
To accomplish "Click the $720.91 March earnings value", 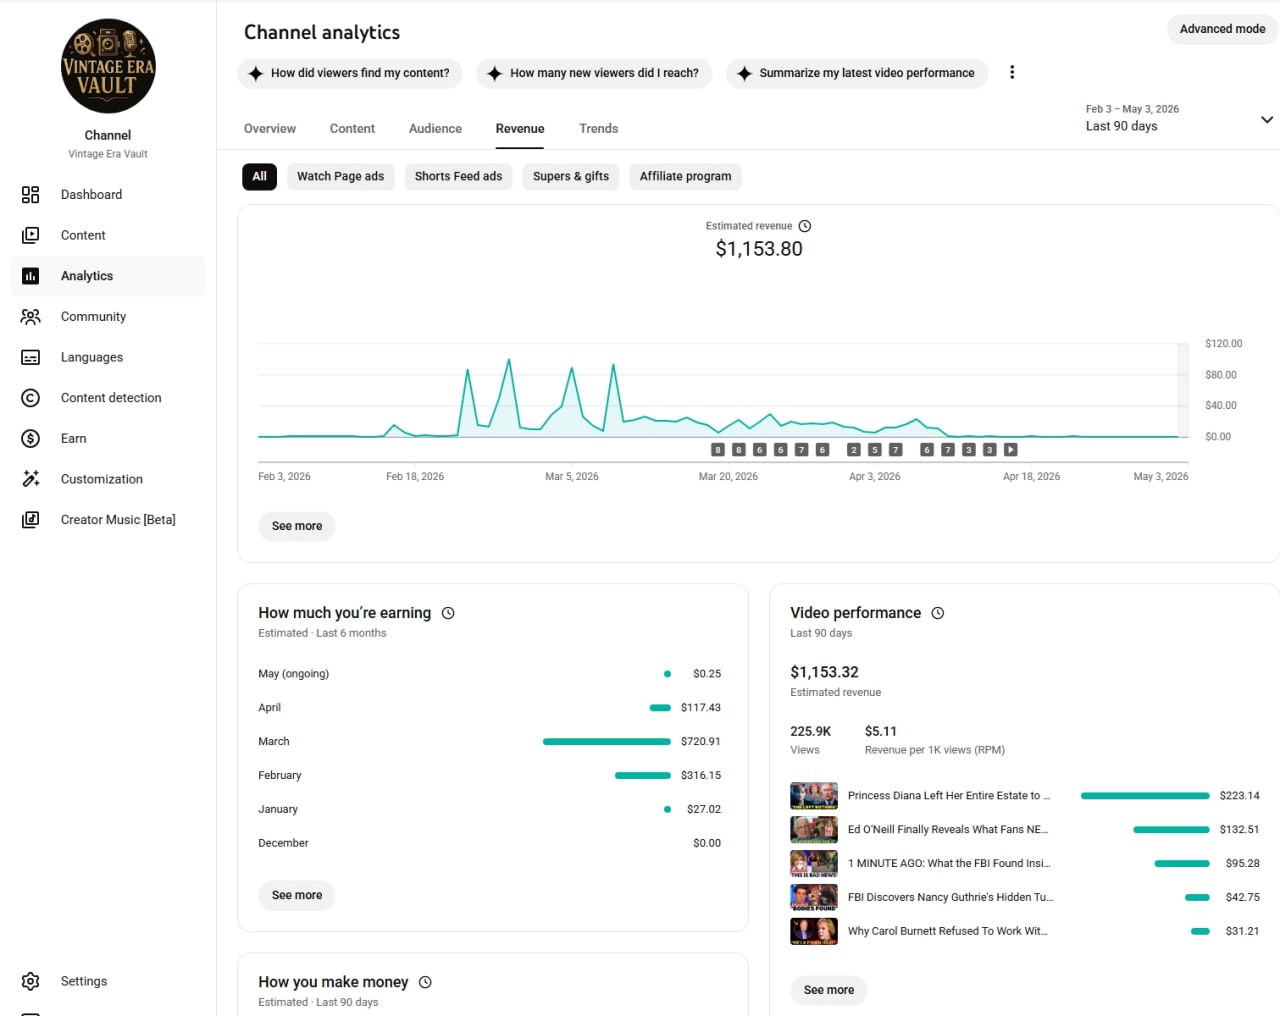I will coord(701,742).
